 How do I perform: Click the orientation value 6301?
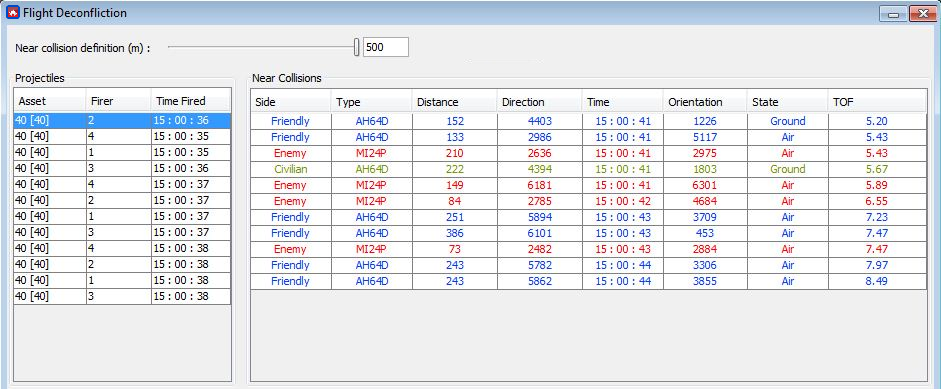click(x=705, y=185)
